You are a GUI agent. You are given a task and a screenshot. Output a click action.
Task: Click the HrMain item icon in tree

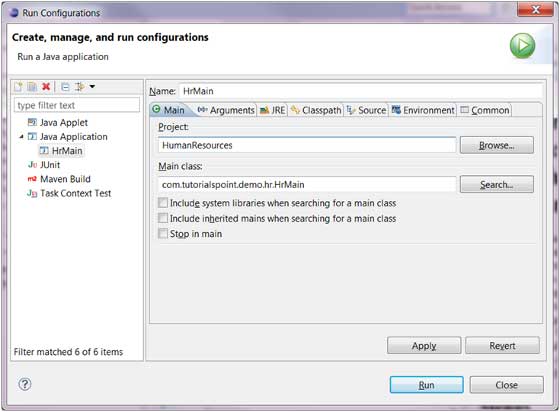click(44, 151)
